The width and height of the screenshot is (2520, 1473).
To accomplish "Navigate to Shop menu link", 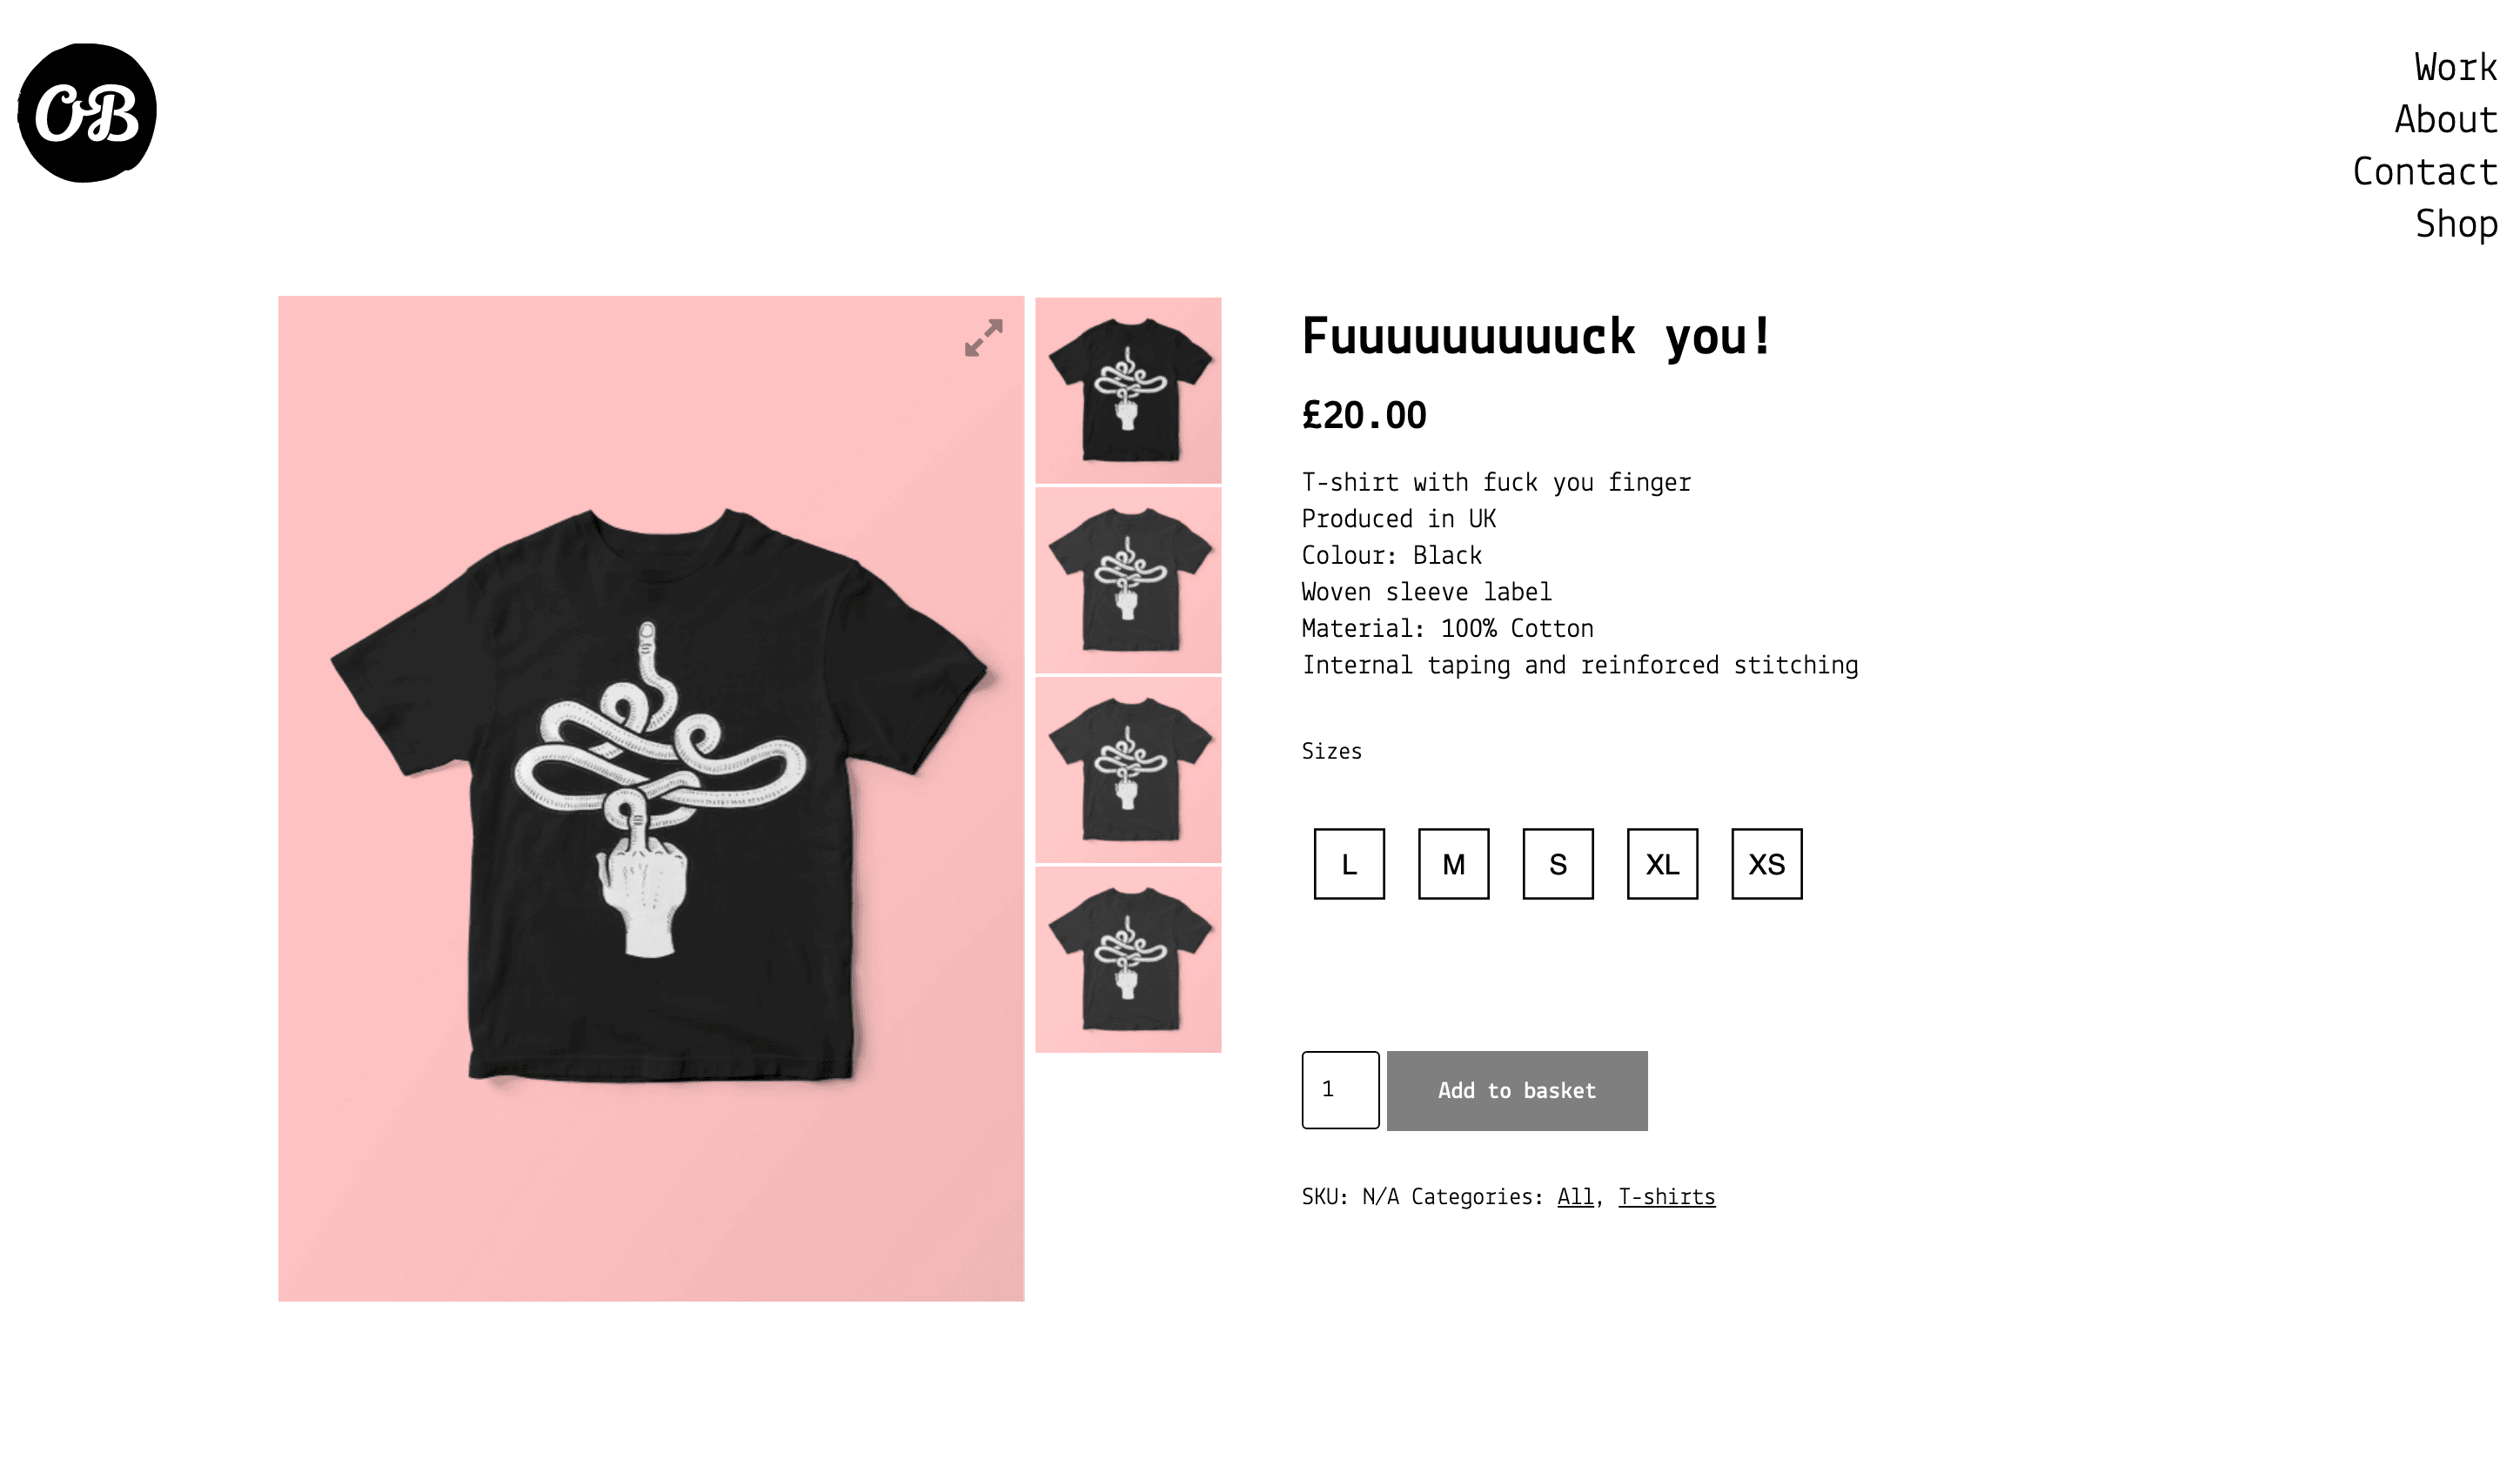I will click(2455, 223).
